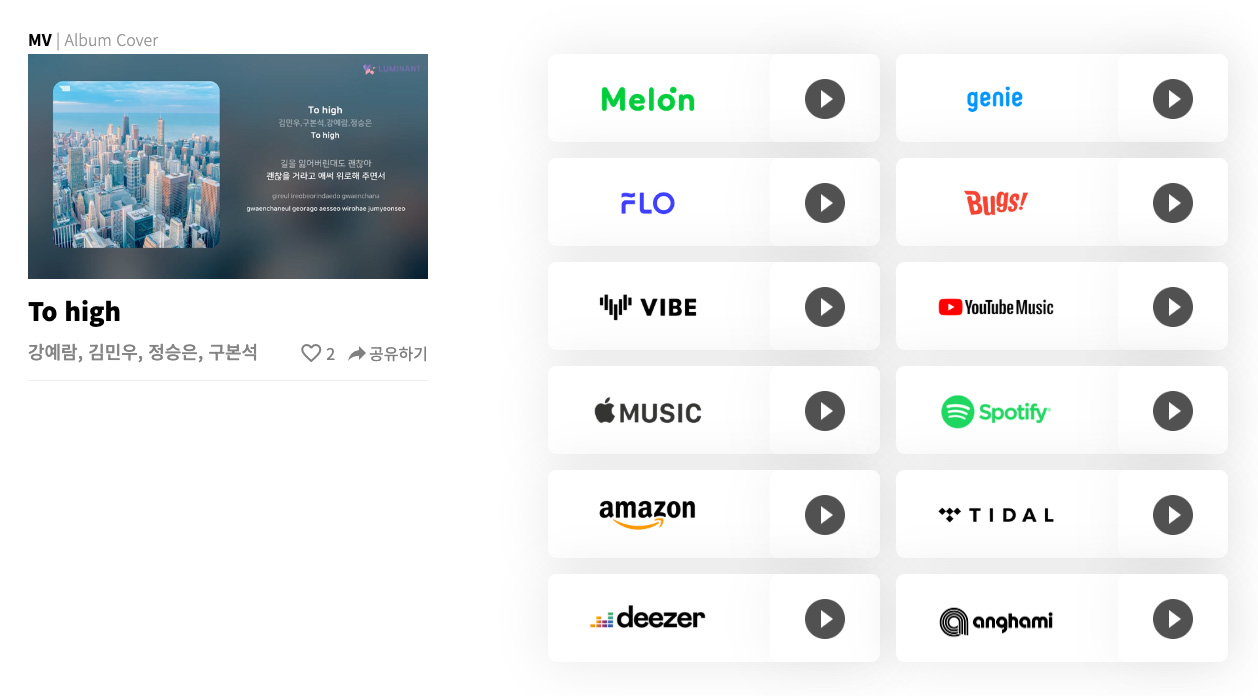Screen dimensions: 1258x696
Task: Play on YouTube Music
Action: click(x=1172, y=307)
